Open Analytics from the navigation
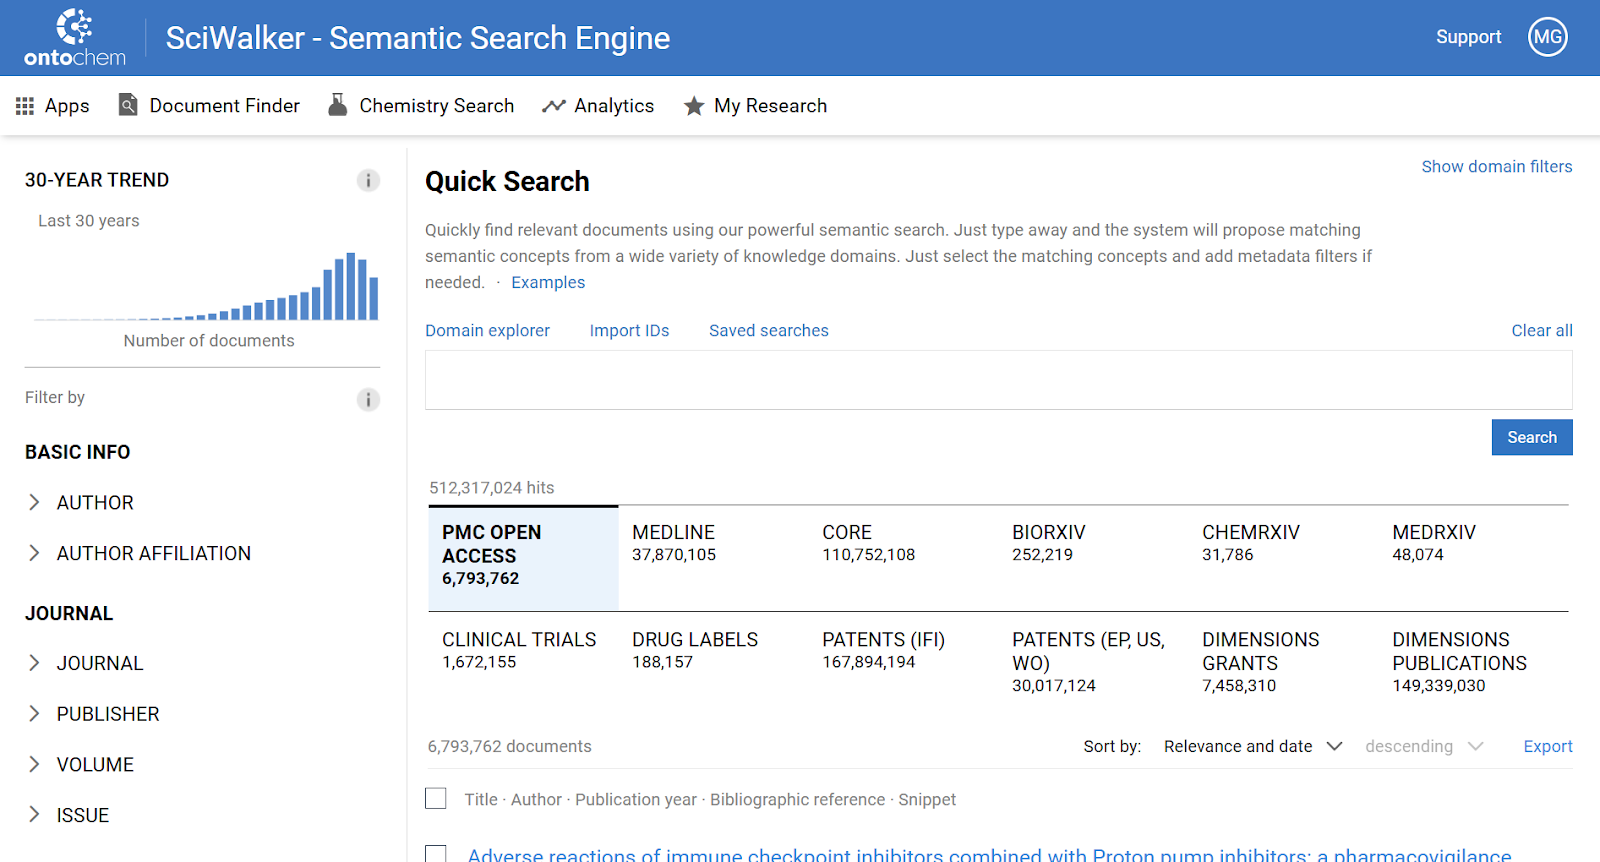Image resolution: width=1600 pixels, height=862 pixels. [x=598, y=106]
